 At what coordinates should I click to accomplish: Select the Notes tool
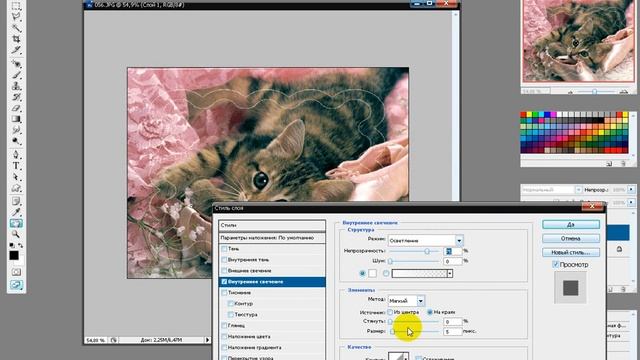[x=16, y=202]
